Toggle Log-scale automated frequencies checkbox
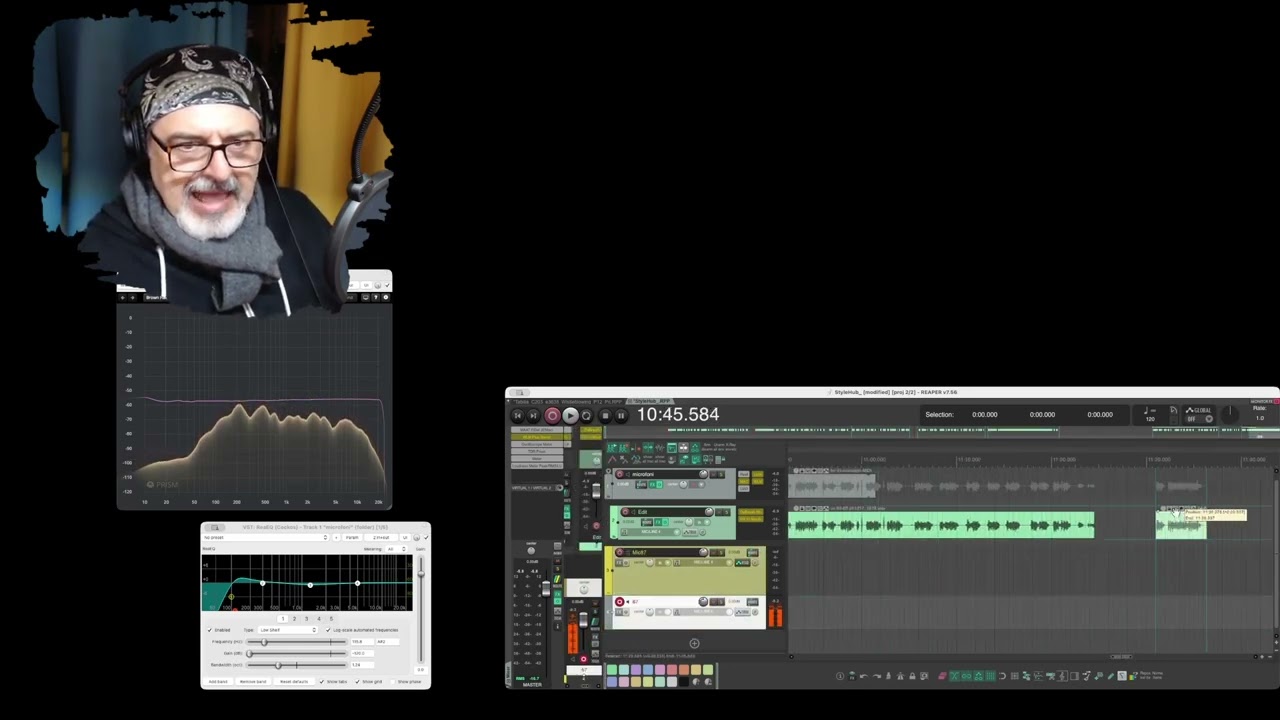Viewport: 1280px width, 720px height. click(x=328, y=630)
